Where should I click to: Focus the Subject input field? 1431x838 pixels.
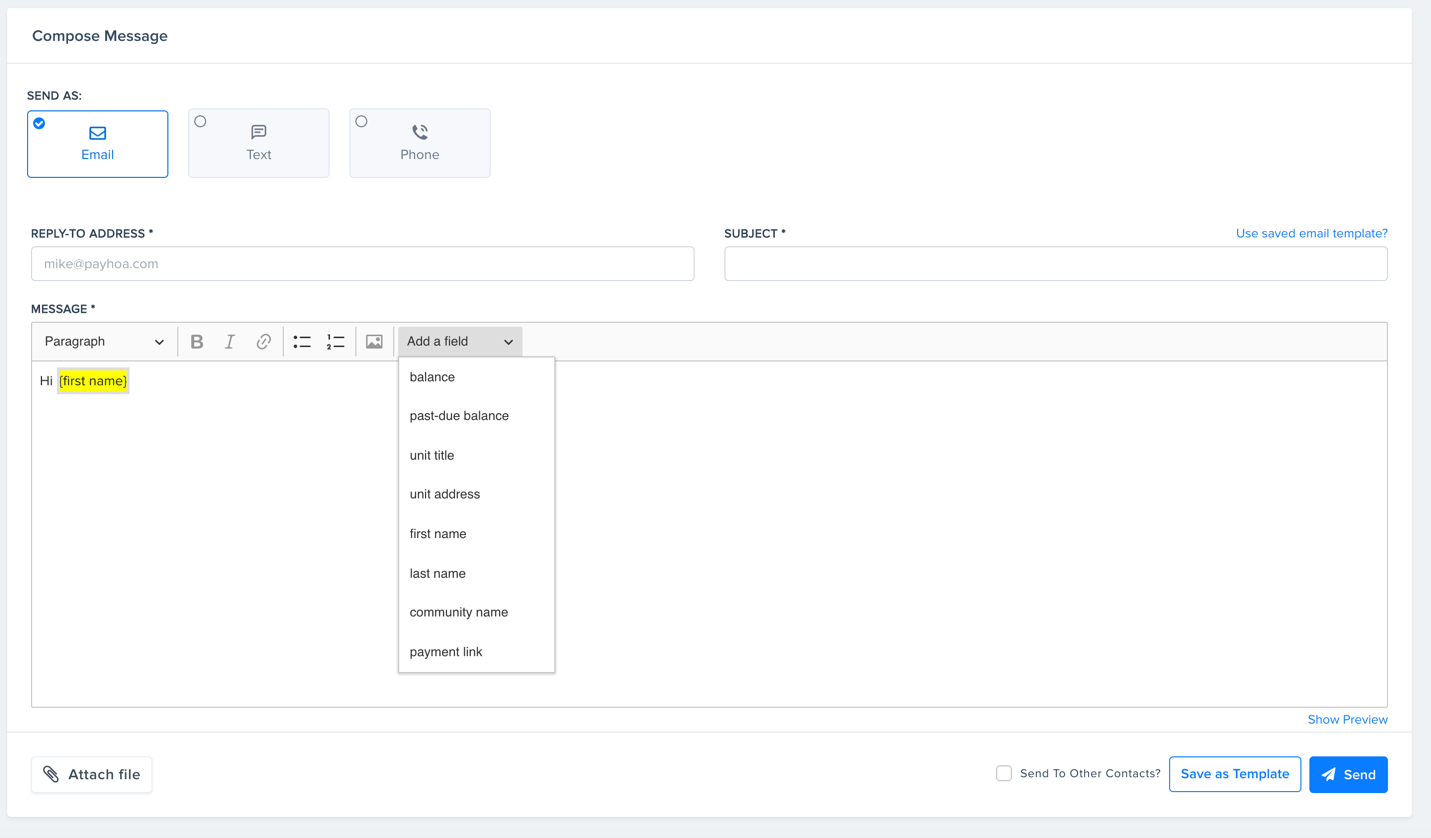tap(1056, 264)
